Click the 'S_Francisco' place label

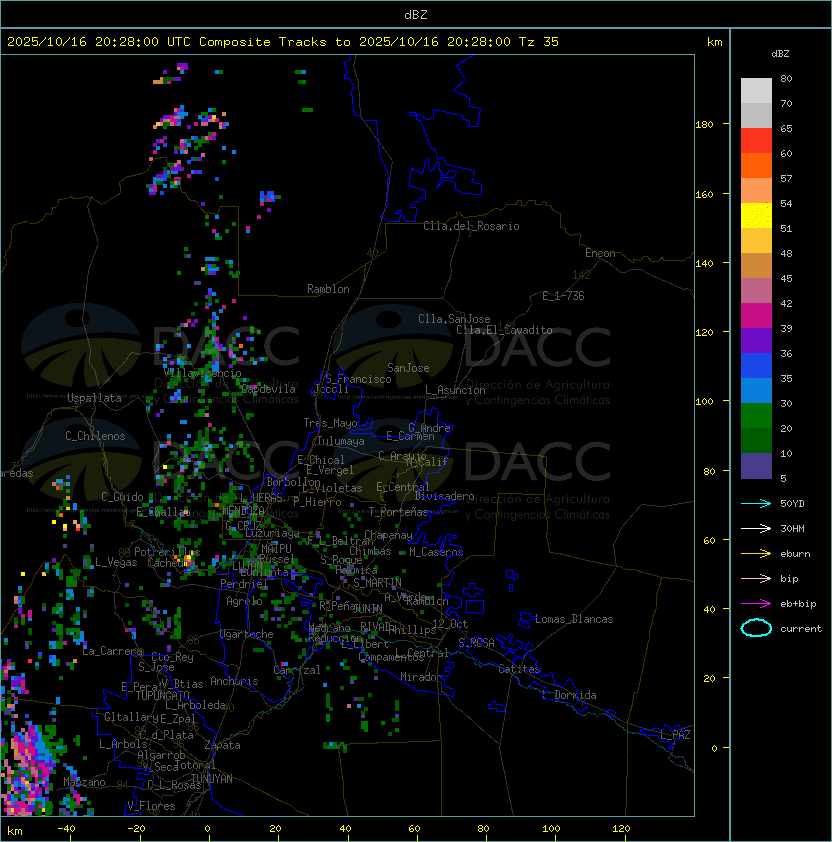tap(358, 379)
